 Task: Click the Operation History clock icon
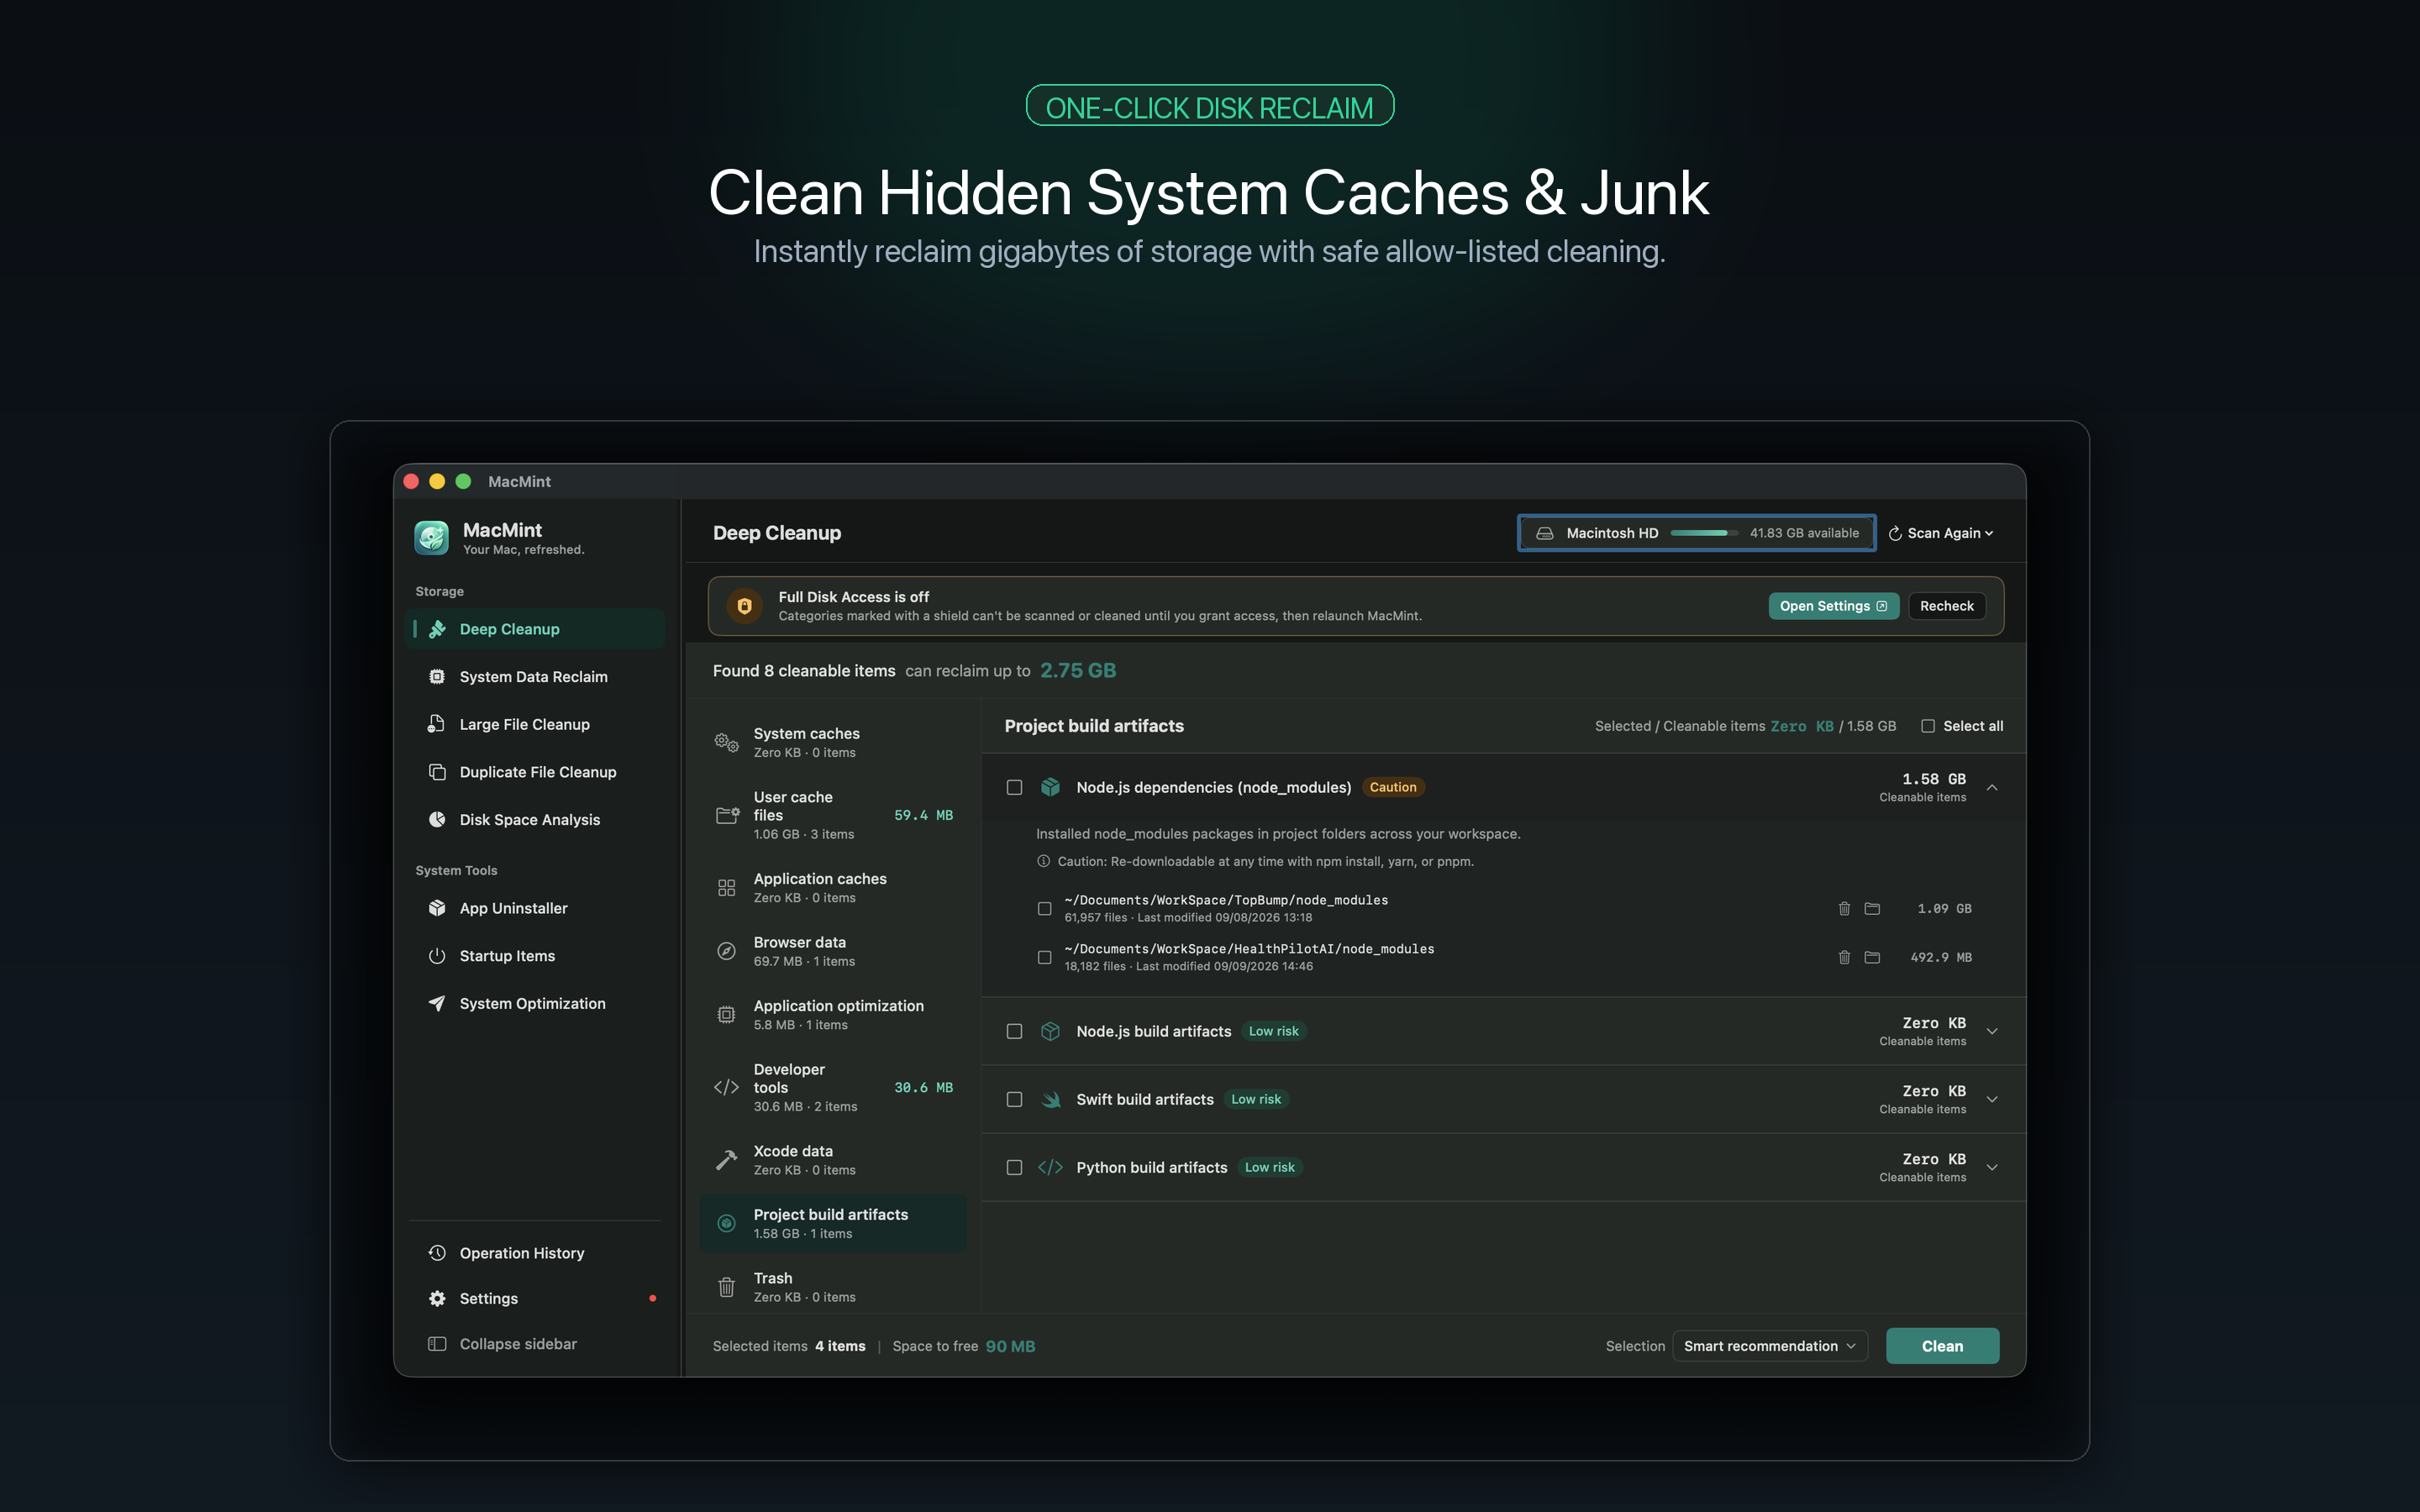point(437,1253)
